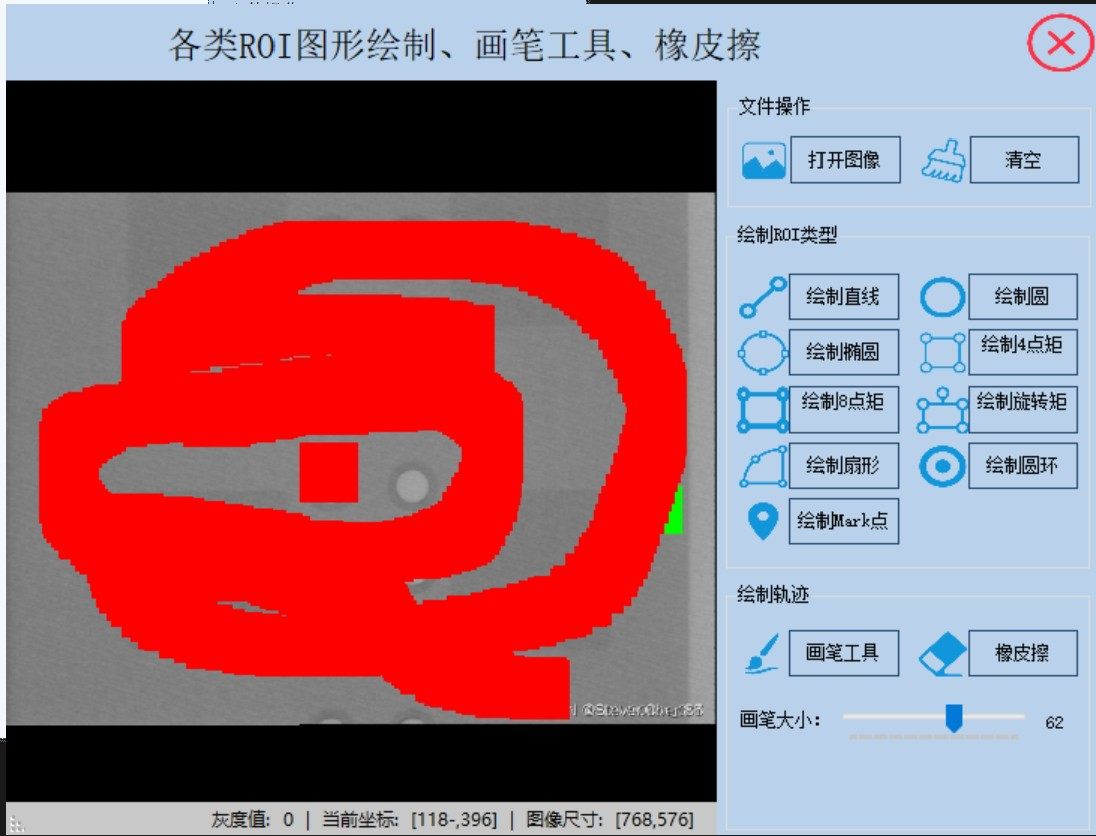Activate 绘制旋转矩 button
1096x836 pixels.
click(1023, 409)
